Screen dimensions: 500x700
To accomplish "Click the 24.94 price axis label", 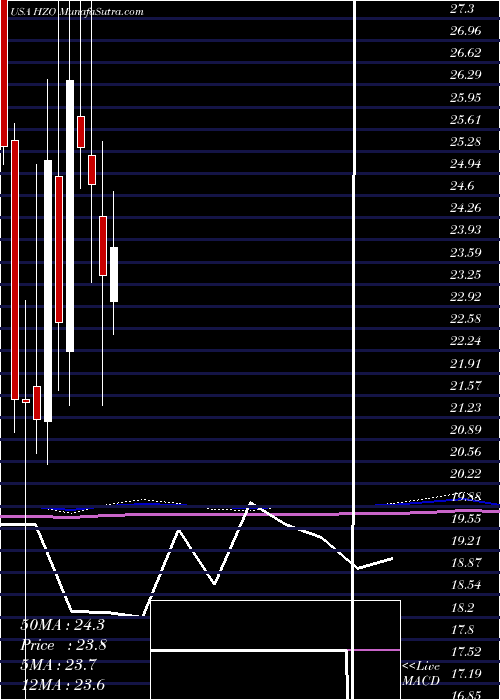I will pyautogui.click(x=466, y=164).
